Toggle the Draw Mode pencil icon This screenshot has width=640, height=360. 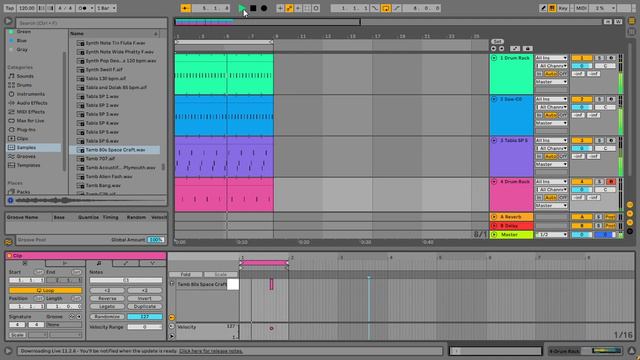pos(543,8)
